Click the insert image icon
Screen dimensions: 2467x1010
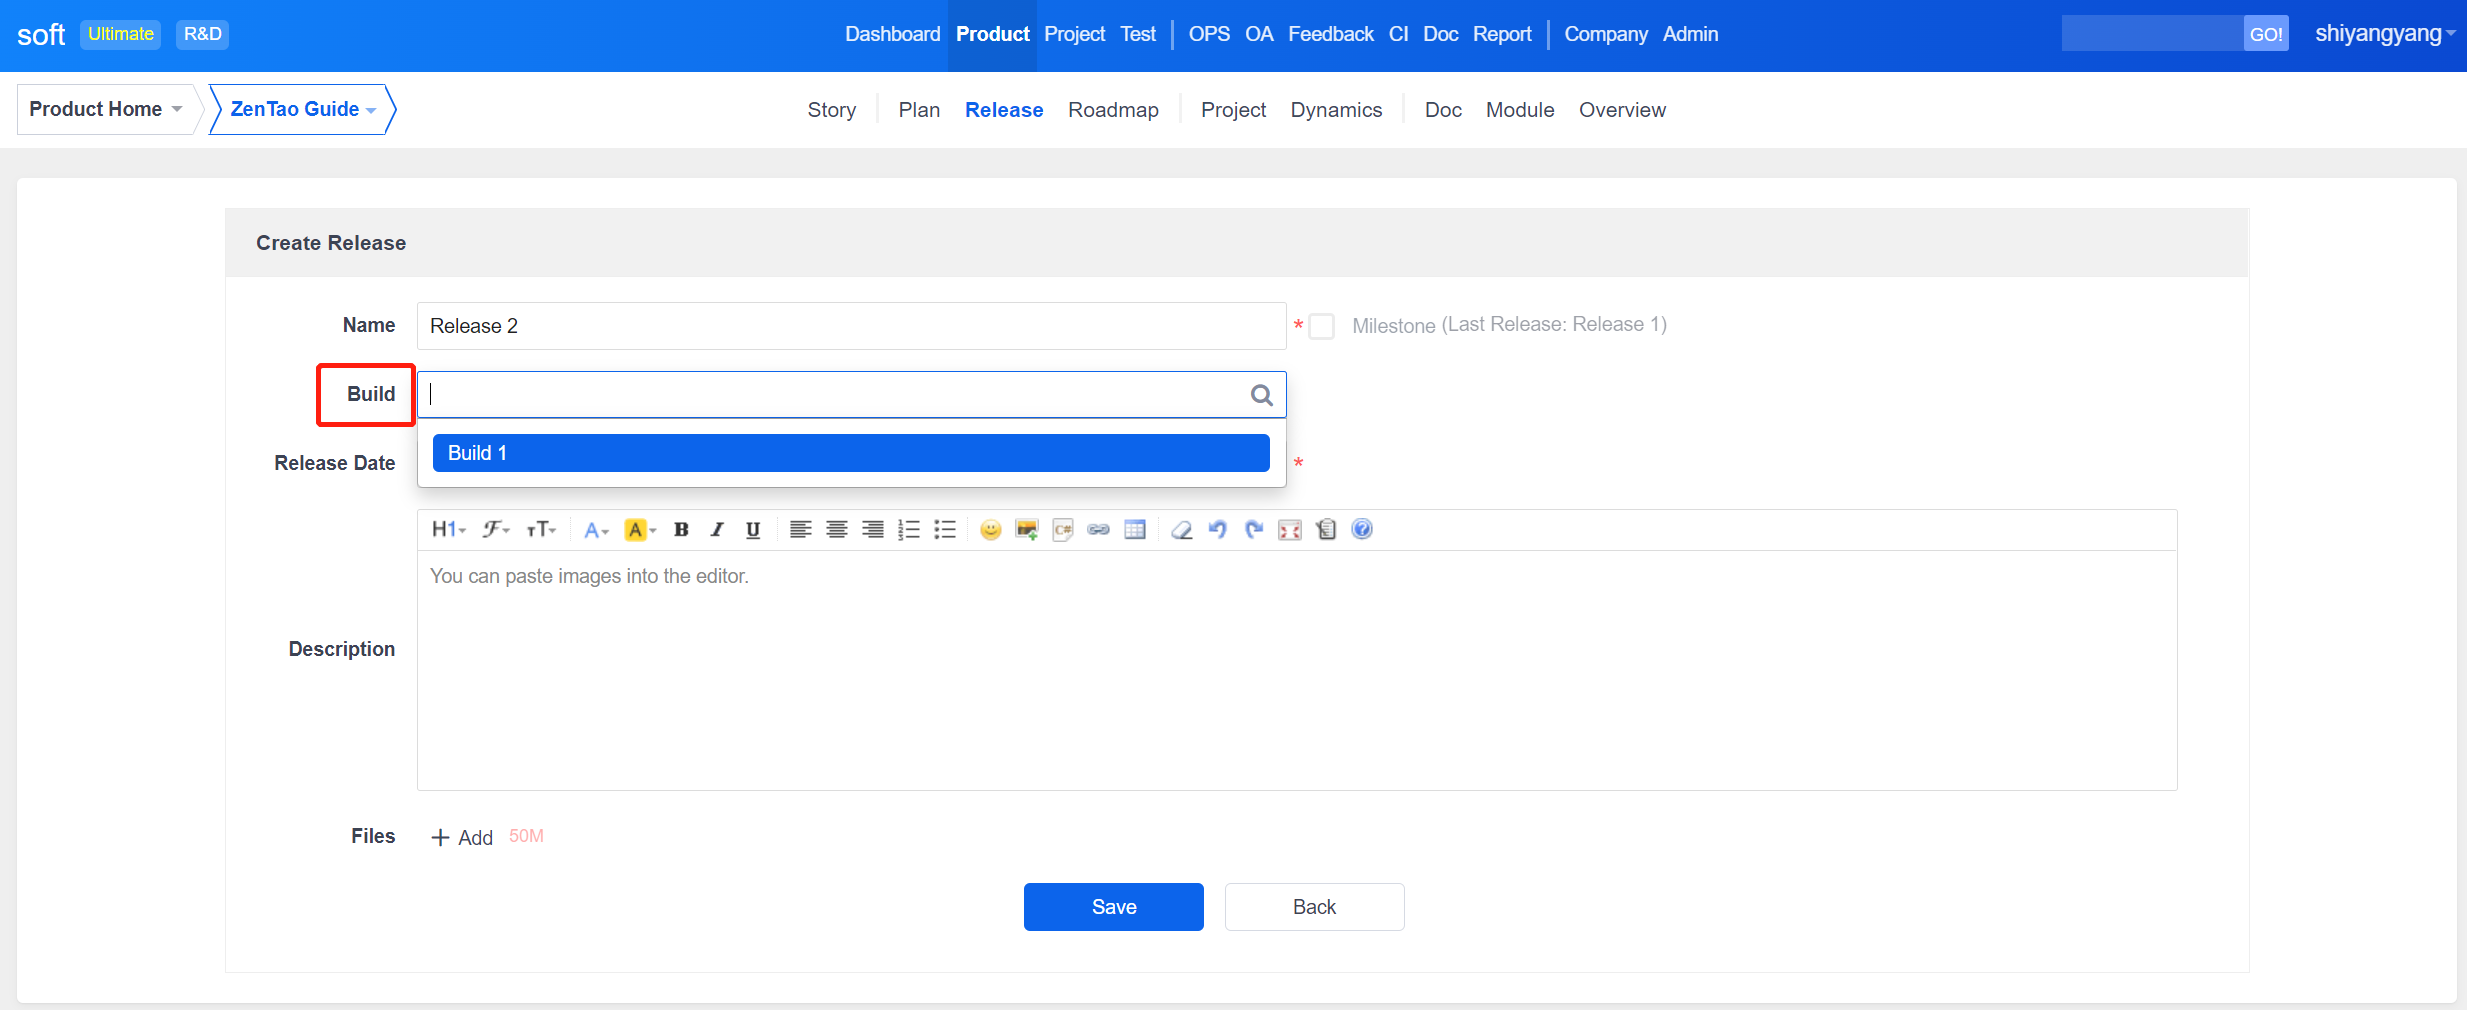tap(1026, 530)
